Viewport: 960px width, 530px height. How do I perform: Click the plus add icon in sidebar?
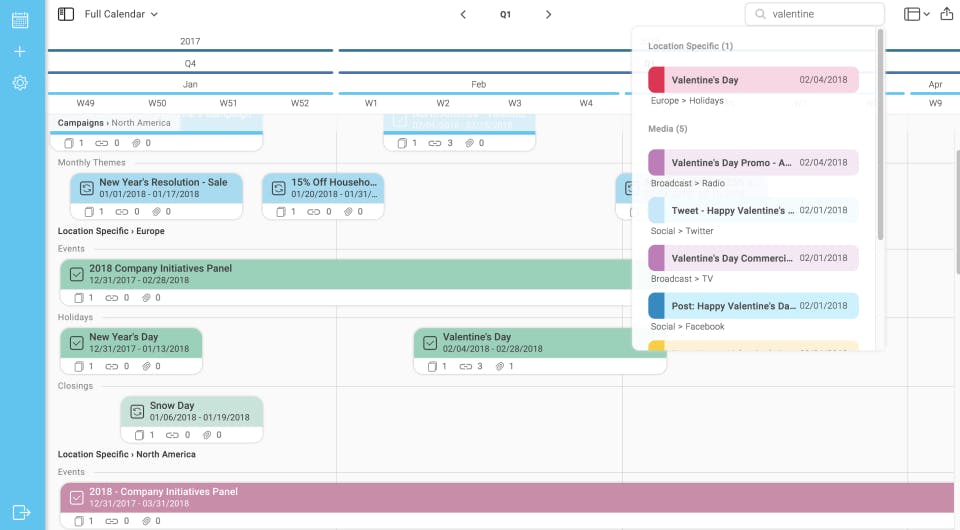click(20, 51)
